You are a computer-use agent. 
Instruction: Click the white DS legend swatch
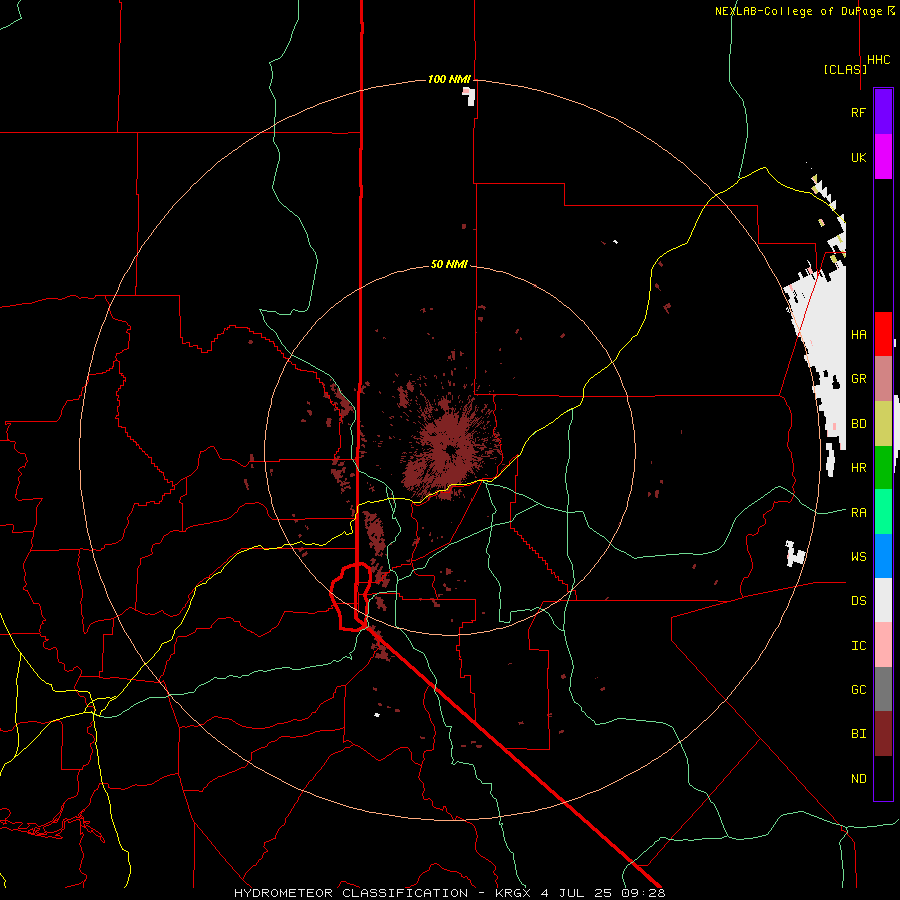883,600
